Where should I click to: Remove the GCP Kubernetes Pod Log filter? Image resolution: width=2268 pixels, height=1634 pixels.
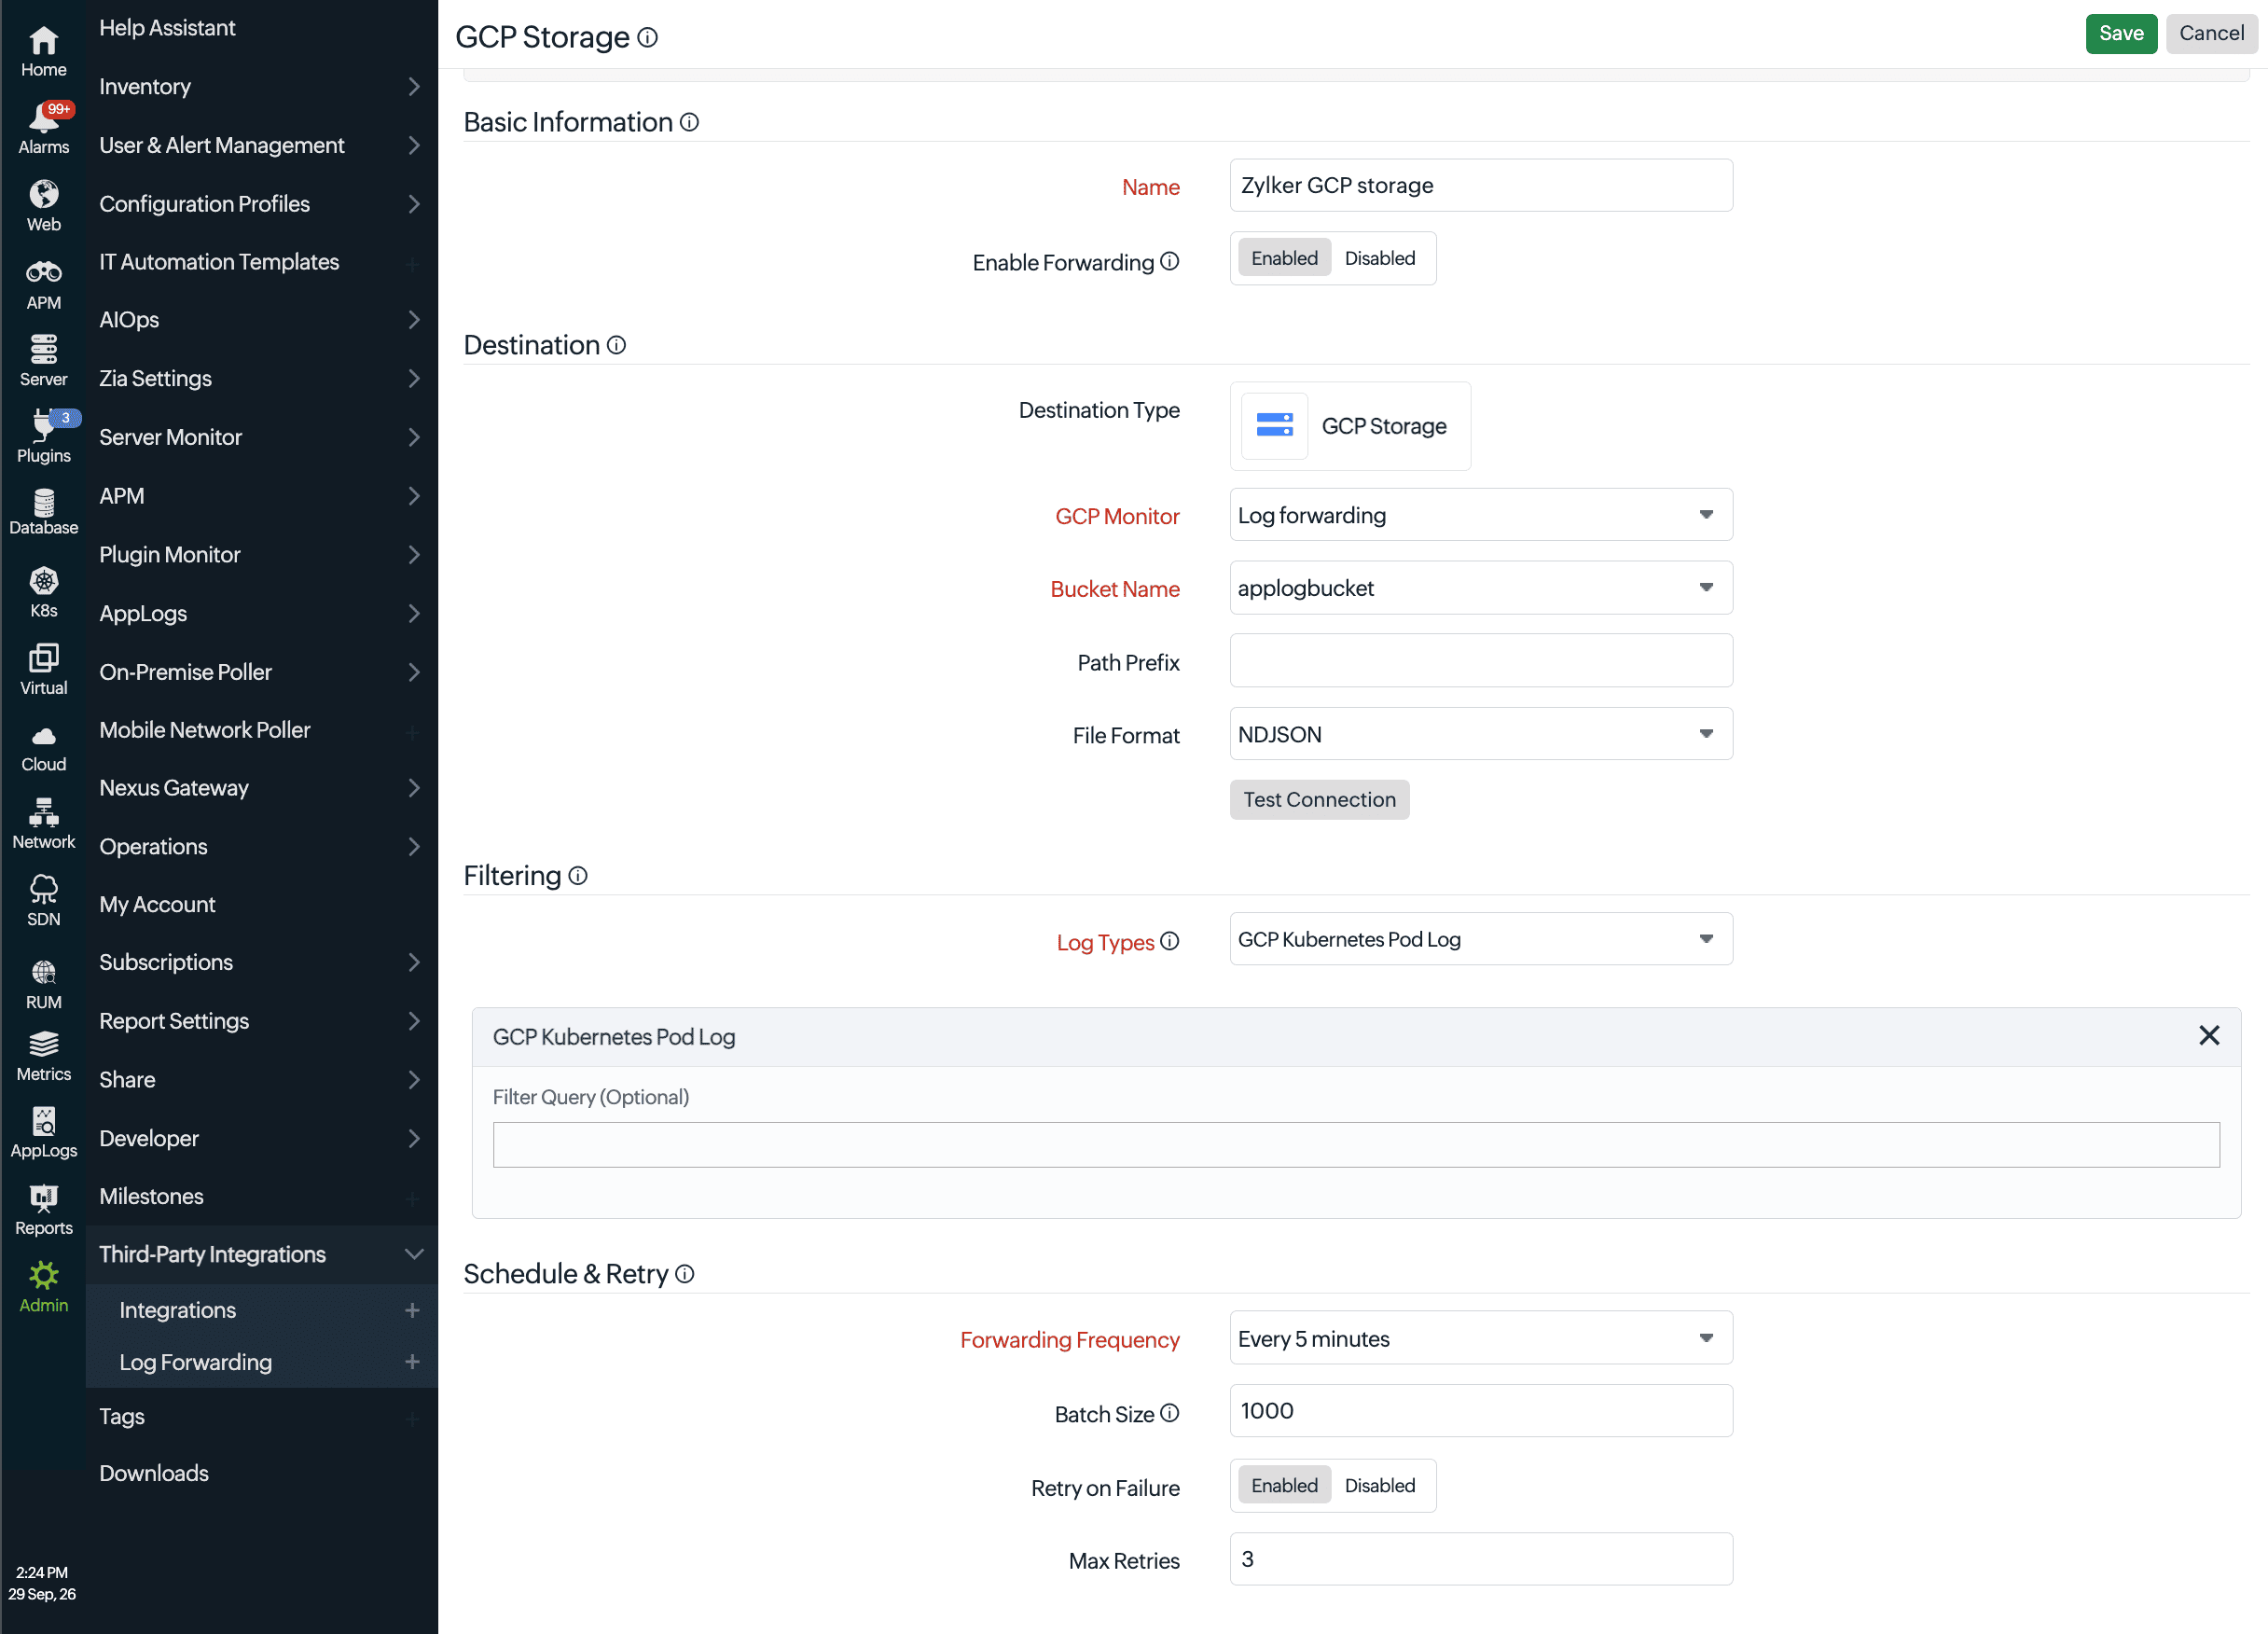(x=2208, y=1036)
